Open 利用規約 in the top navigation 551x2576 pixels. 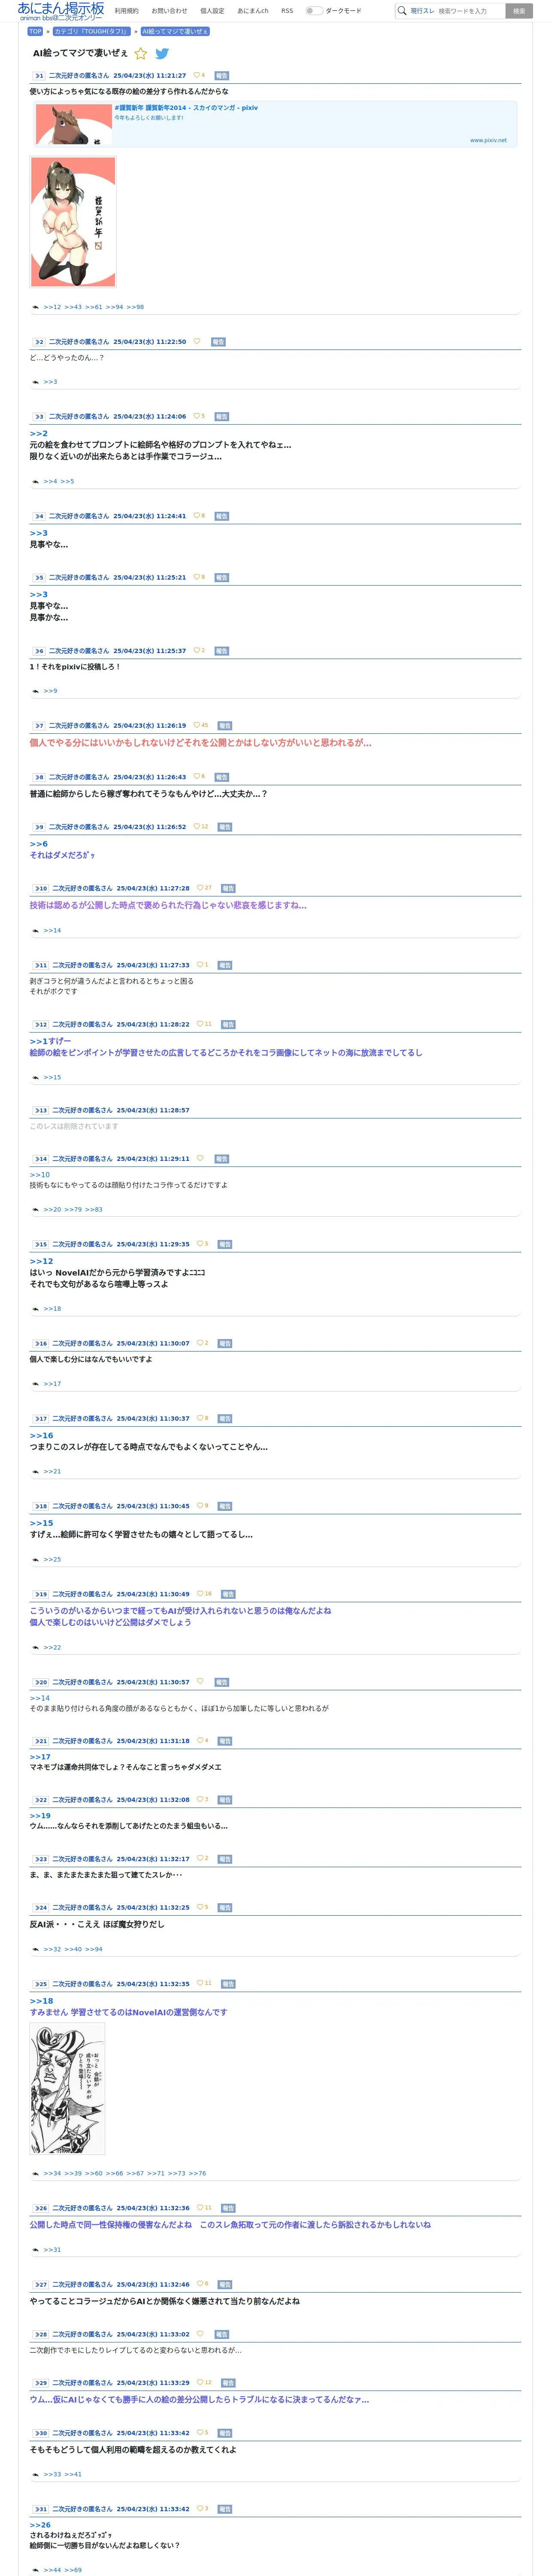[x=126, y=11]
